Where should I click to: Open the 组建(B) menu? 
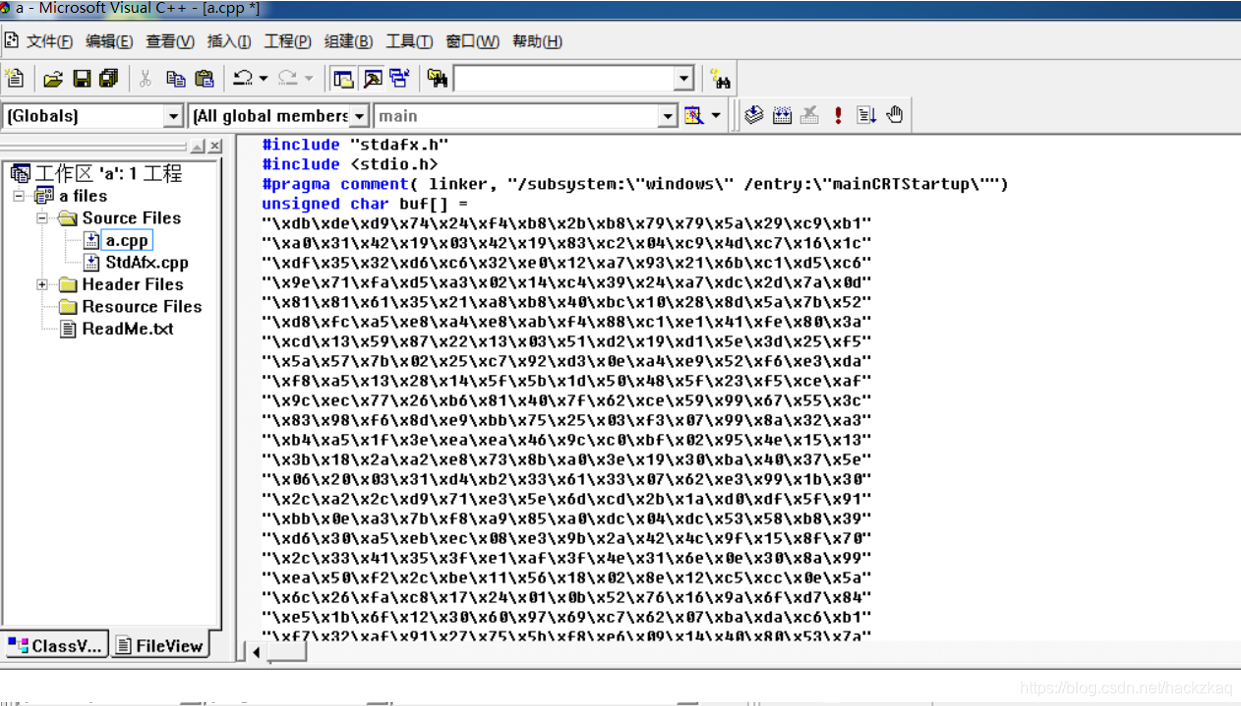(348, 41)
